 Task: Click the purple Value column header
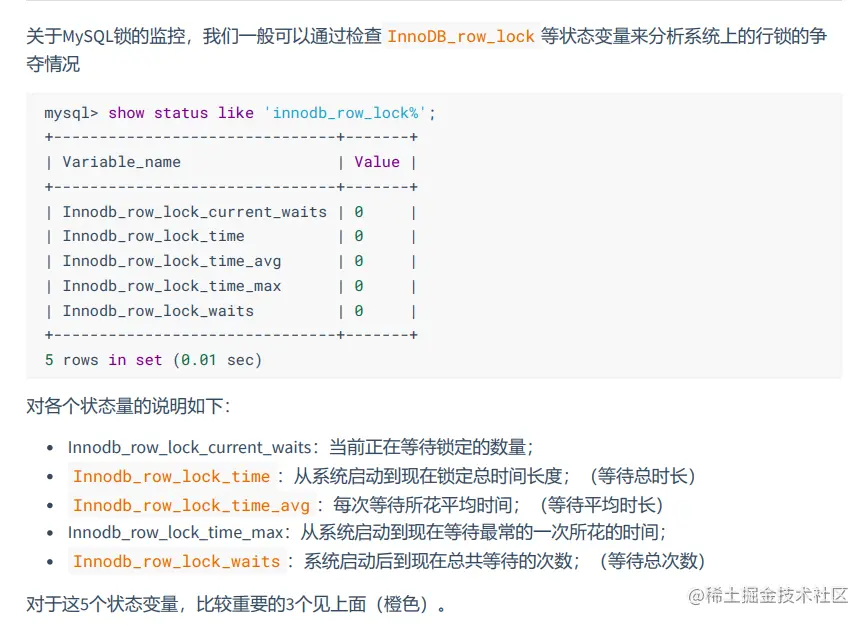tap(376, 162)
